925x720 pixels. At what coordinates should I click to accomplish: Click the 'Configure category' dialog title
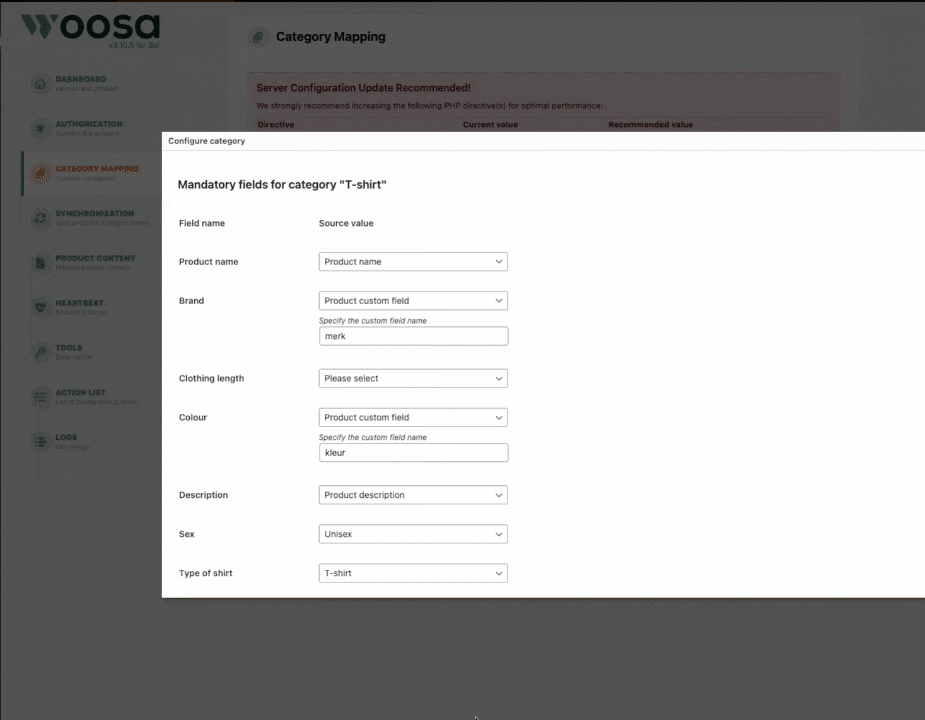pos(206,141)
